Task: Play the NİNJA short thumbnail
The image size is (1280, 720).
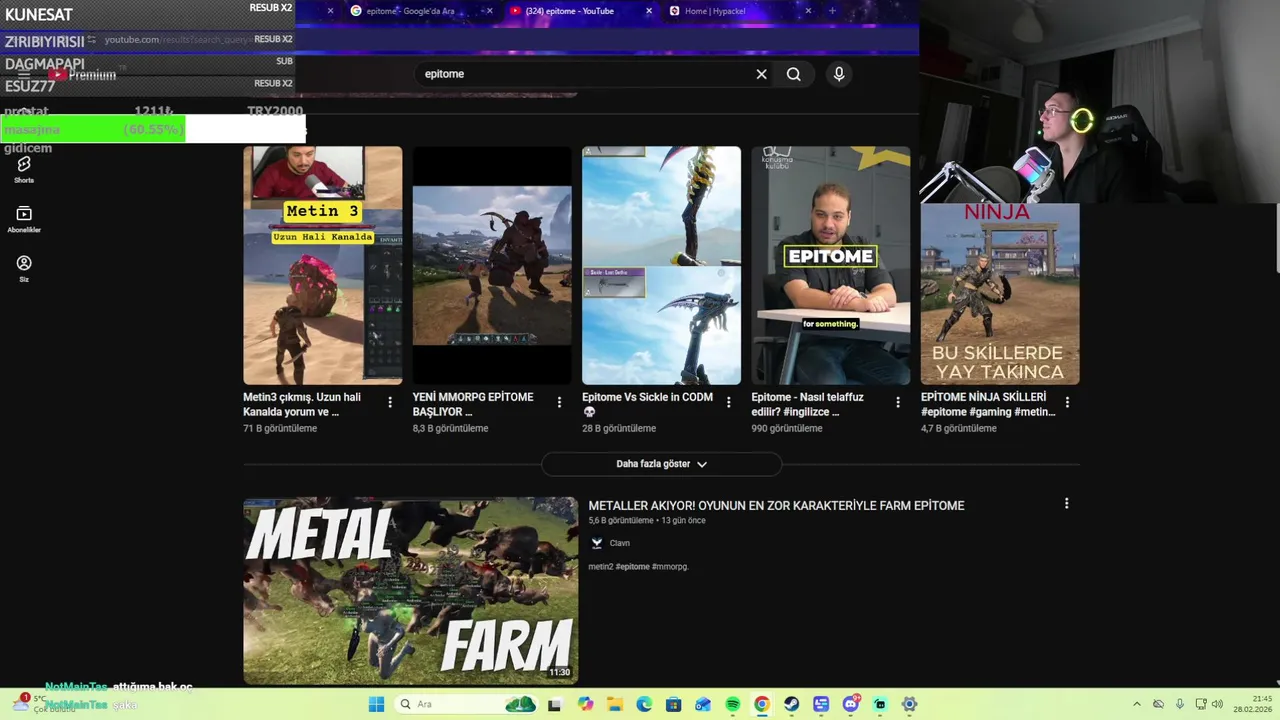Action: [x=1000, y=293]
